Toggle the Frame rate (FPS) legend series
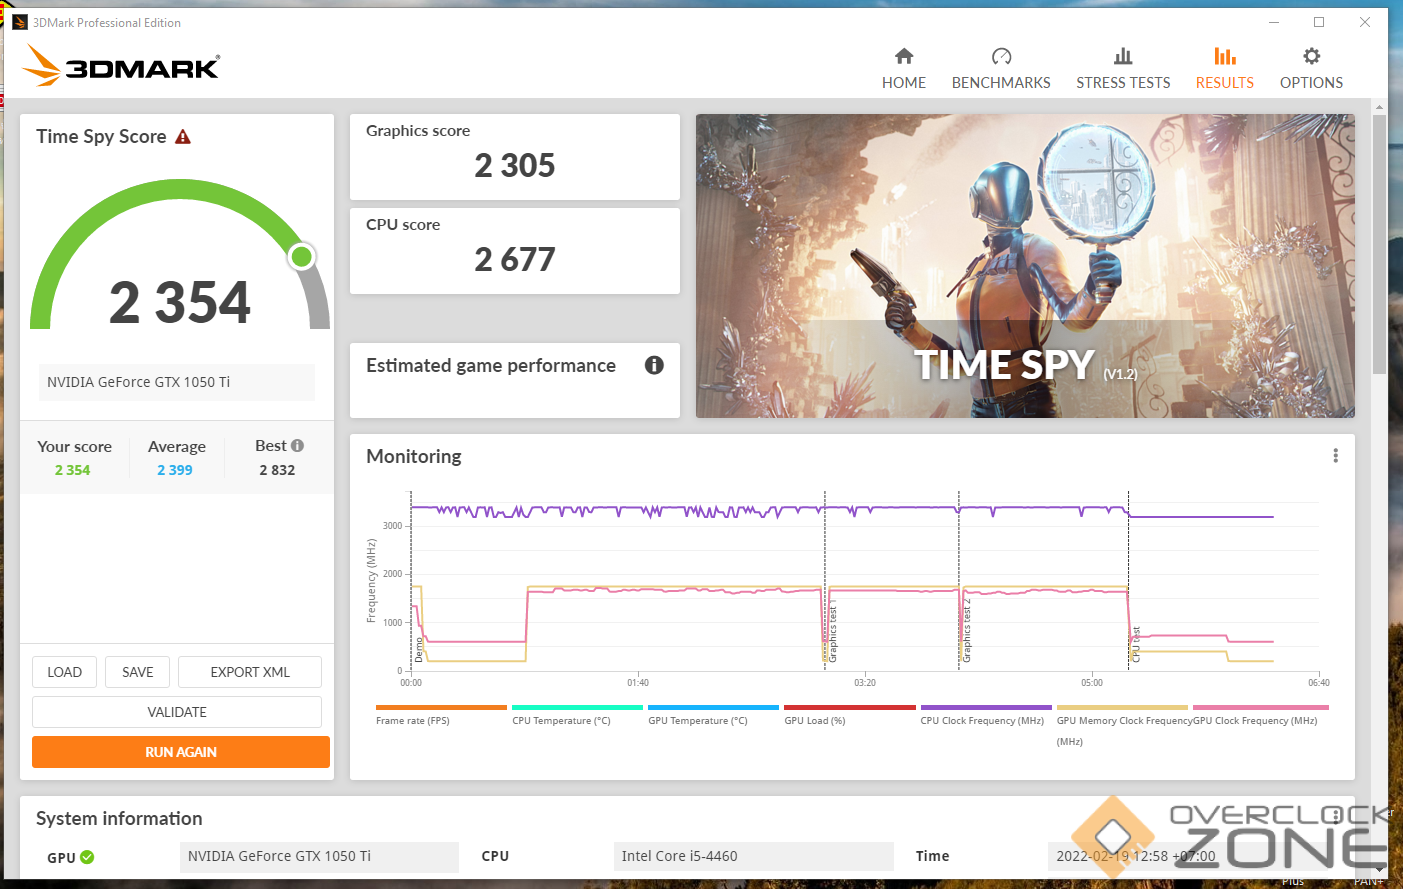 [412, 720]
